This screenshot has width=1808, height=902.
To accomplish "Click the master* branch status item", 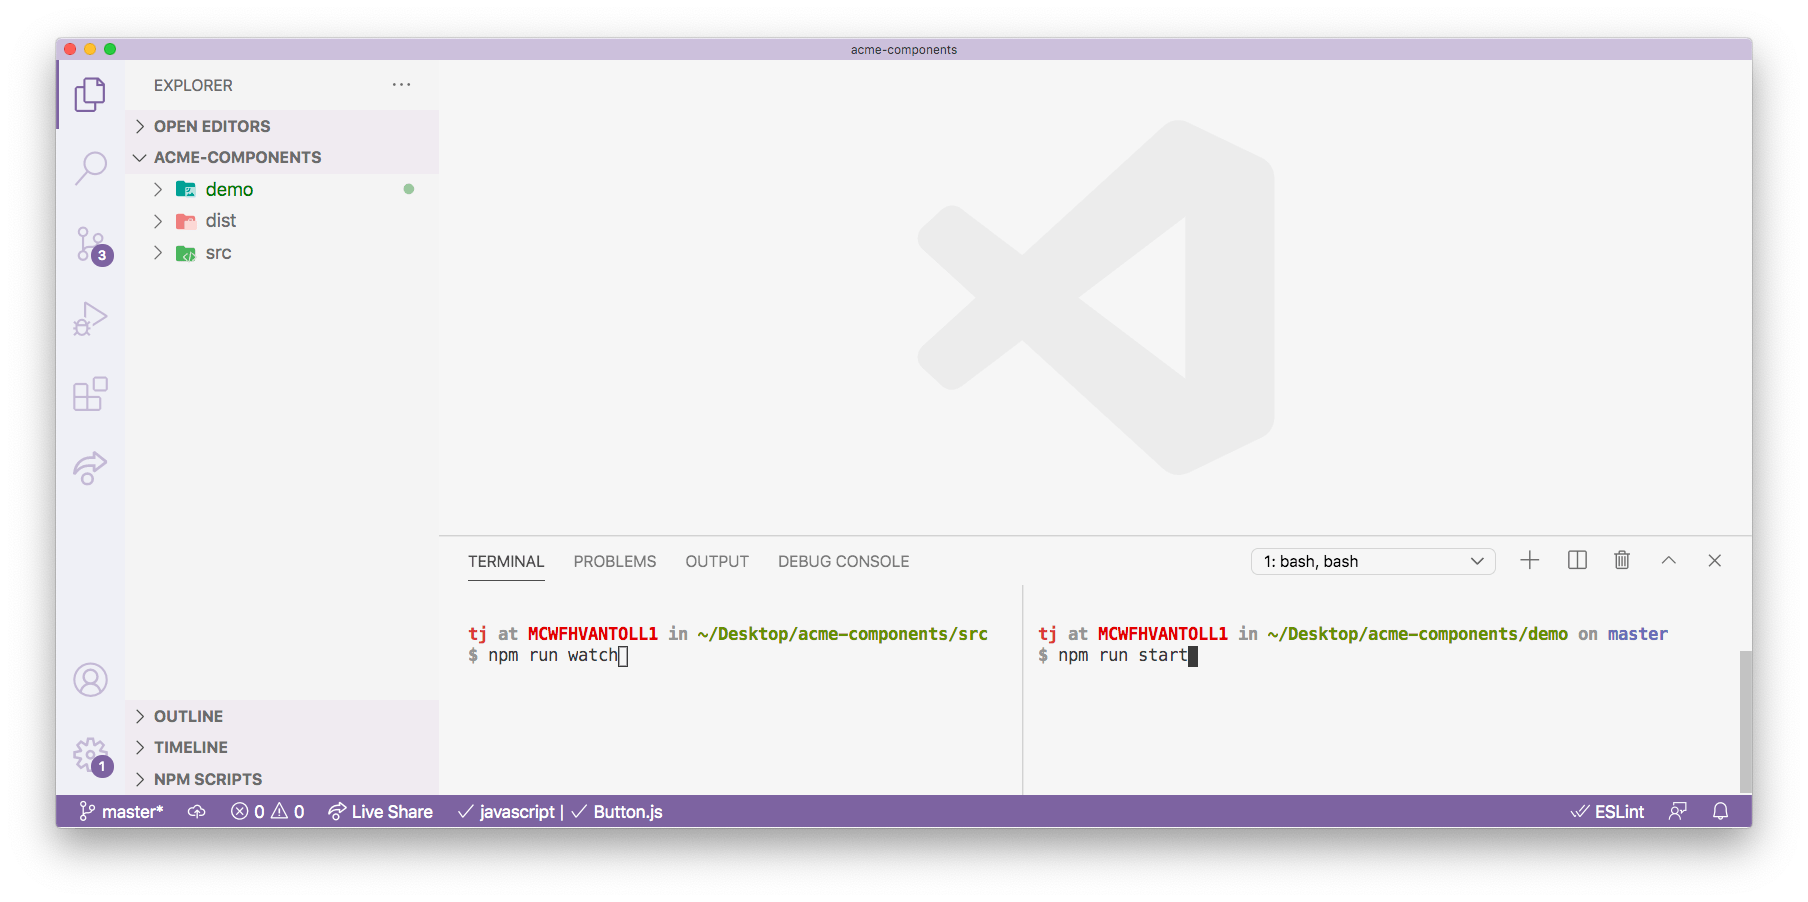I will coord(121,812).
